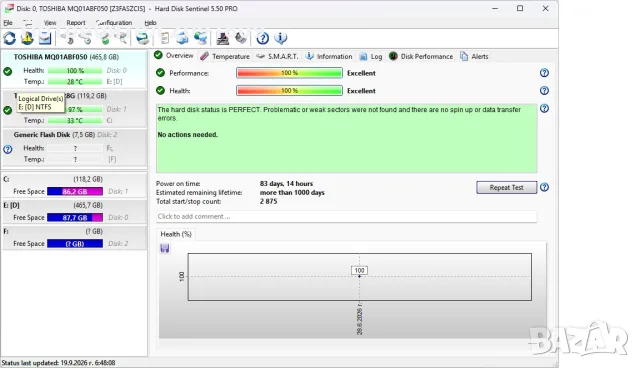Image resolution: width=640 pixels, height=368 pixels.
Task: Click the Performance 100 % bar
Action: tap(289, 73)
